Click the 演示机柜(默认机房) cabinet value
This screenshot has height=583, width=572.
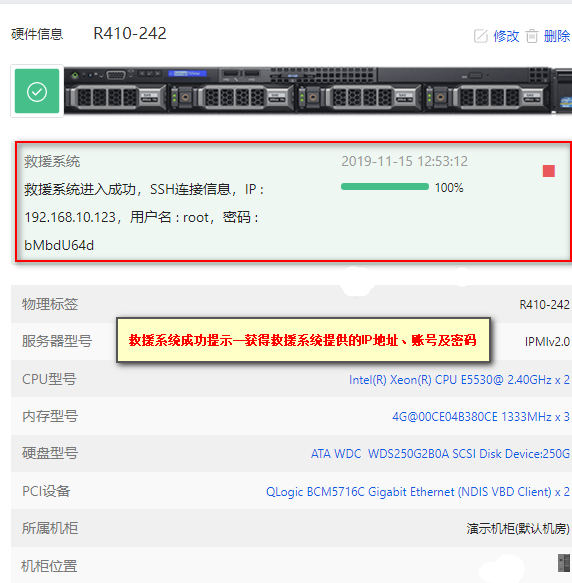click(x=518, y=528)
